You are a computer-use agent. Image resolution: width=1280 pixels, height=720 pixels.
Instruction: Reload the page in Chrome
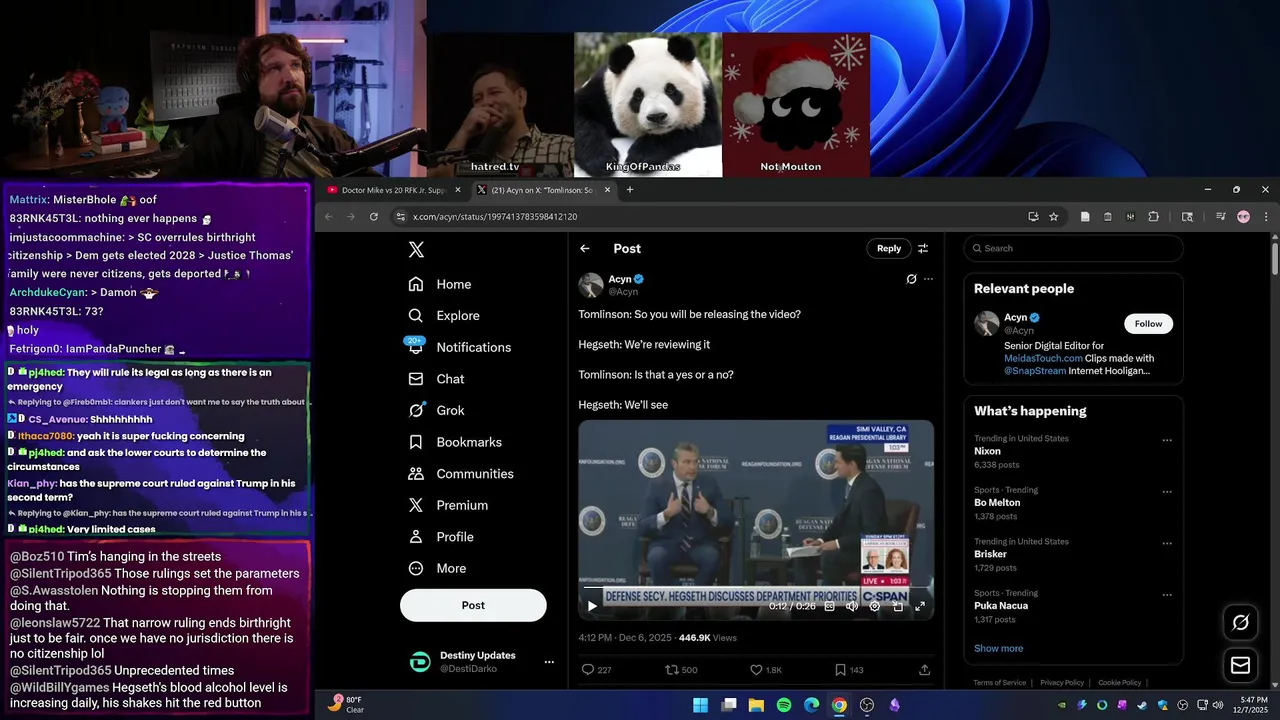pyautogui.click(x=374, y=217)
